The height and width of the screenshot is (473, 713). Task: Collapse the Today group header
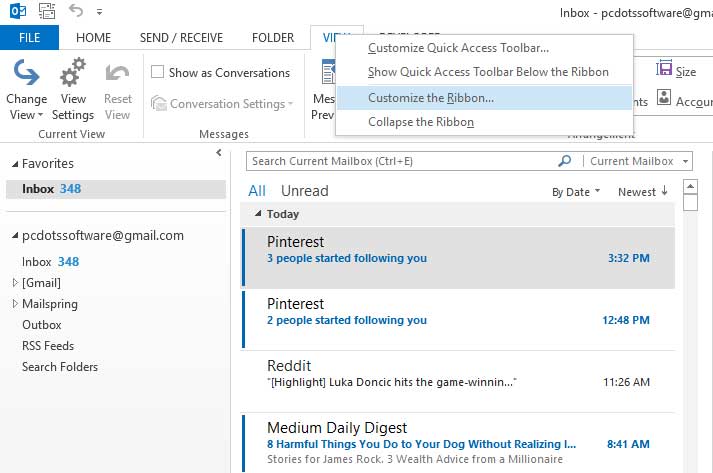[258, 214]
